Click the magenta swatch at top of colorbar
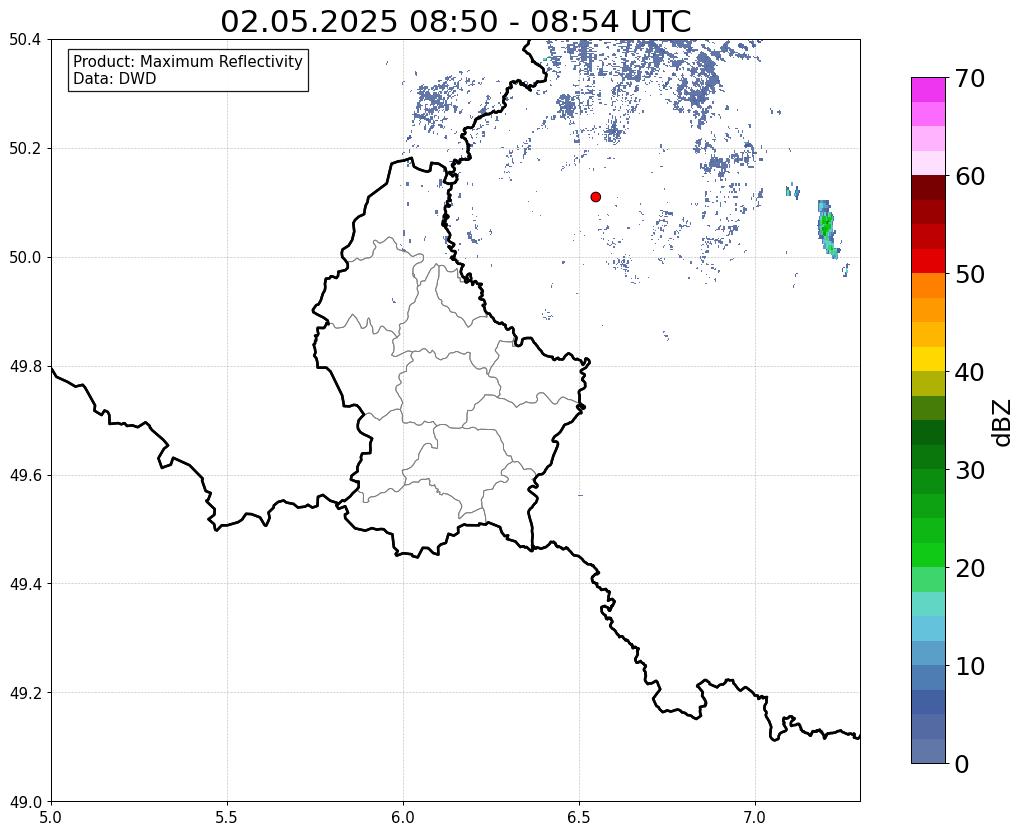 tap(928, 90)
